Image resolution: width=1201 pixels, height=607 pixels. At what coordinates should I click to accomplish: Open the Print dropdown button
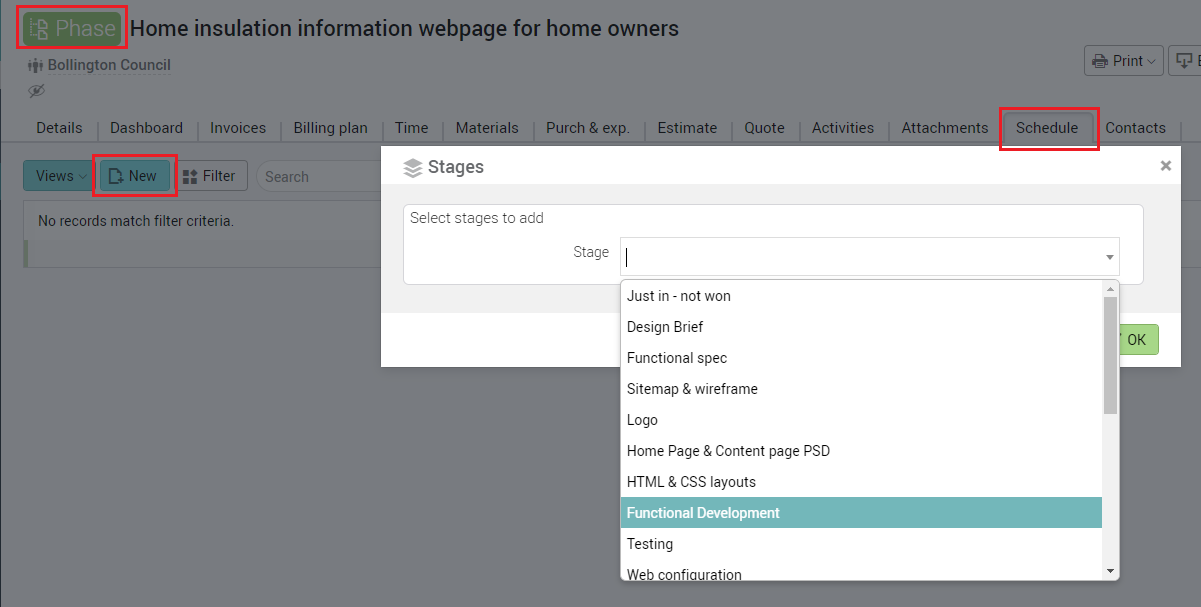[x=1124, y=61]
